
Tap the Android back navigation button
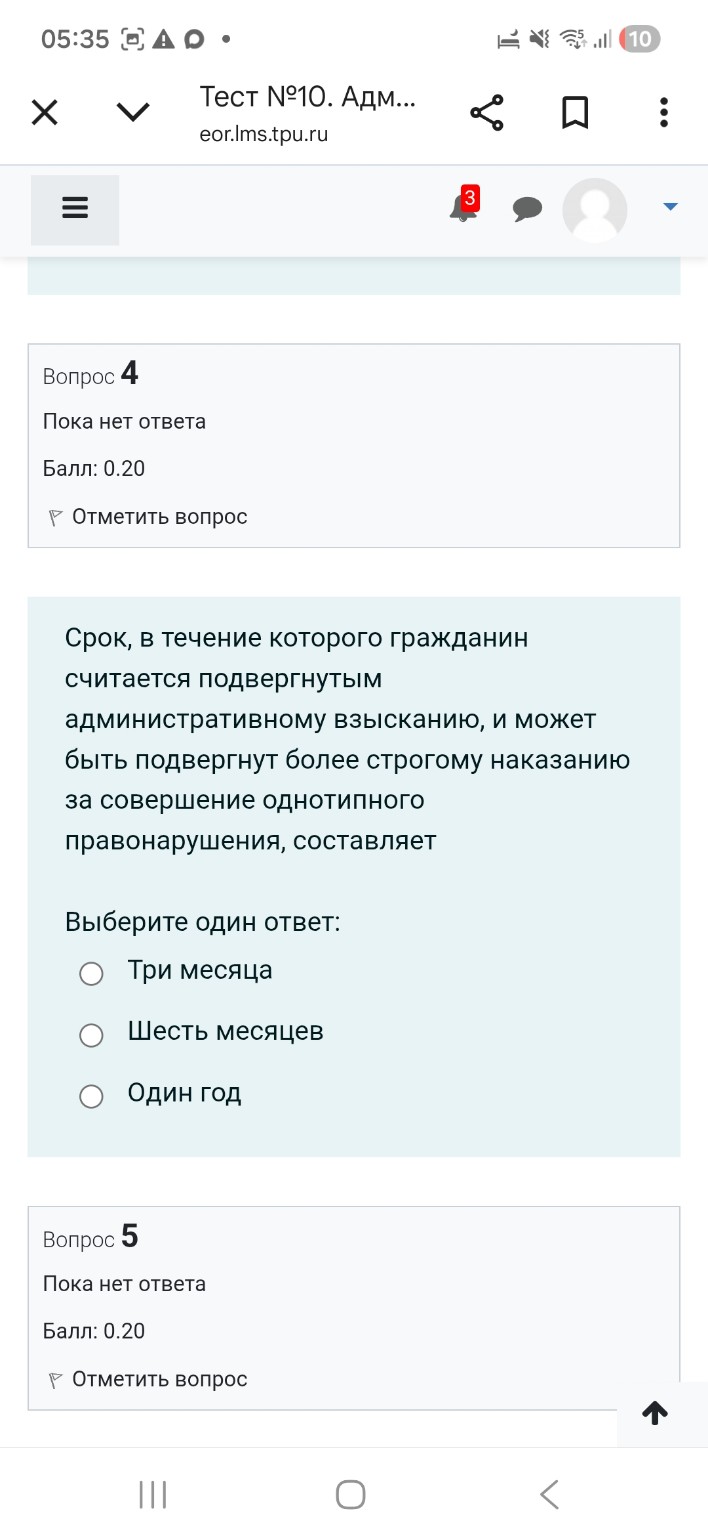[549, 1493]
